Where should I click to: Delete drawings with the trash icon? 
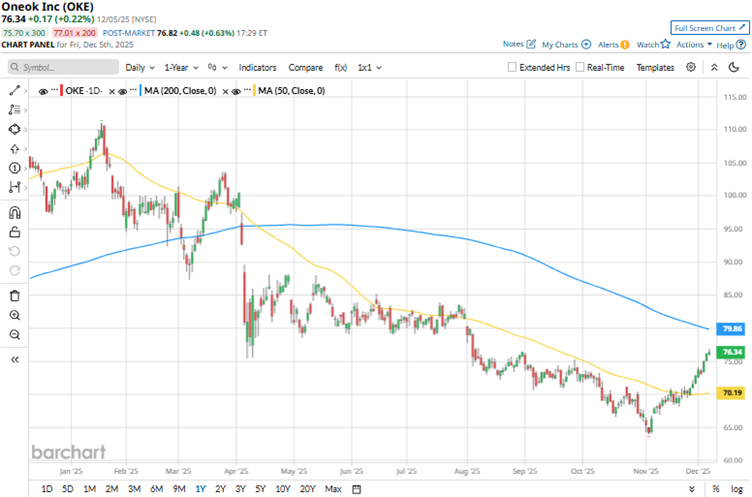pos(14,296)
